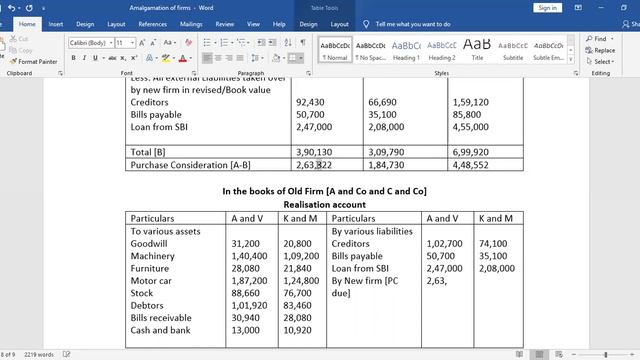Apply the yellow text highlight color

(165, 58)
